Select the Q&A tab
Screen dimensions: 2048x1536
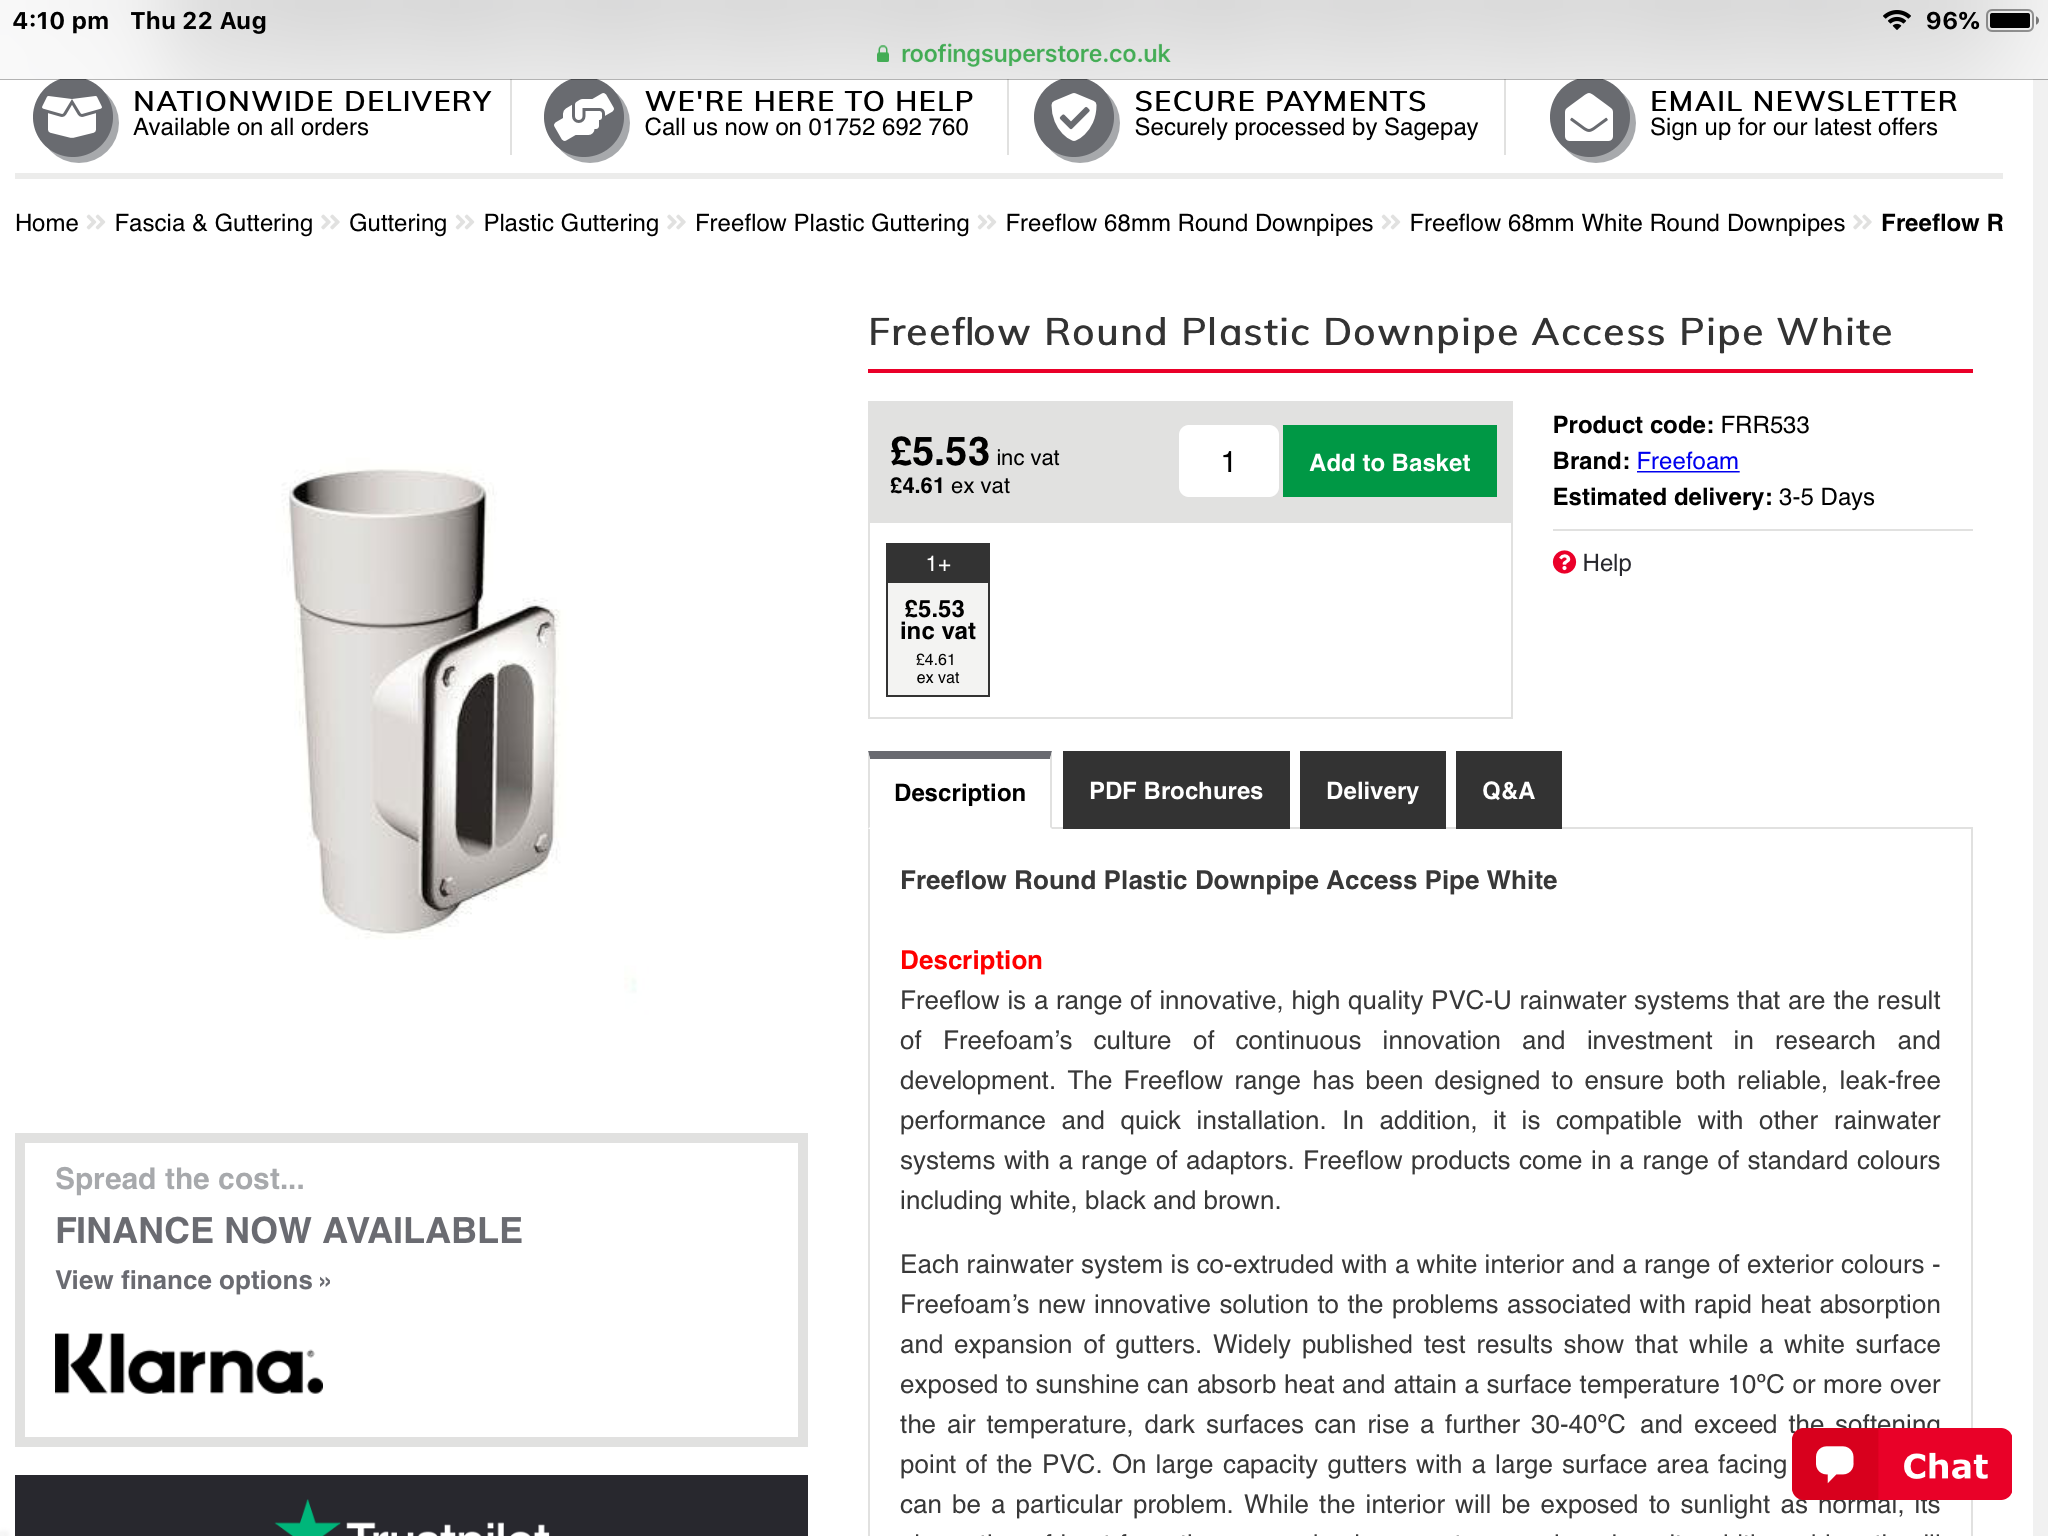coord(1508,790)
